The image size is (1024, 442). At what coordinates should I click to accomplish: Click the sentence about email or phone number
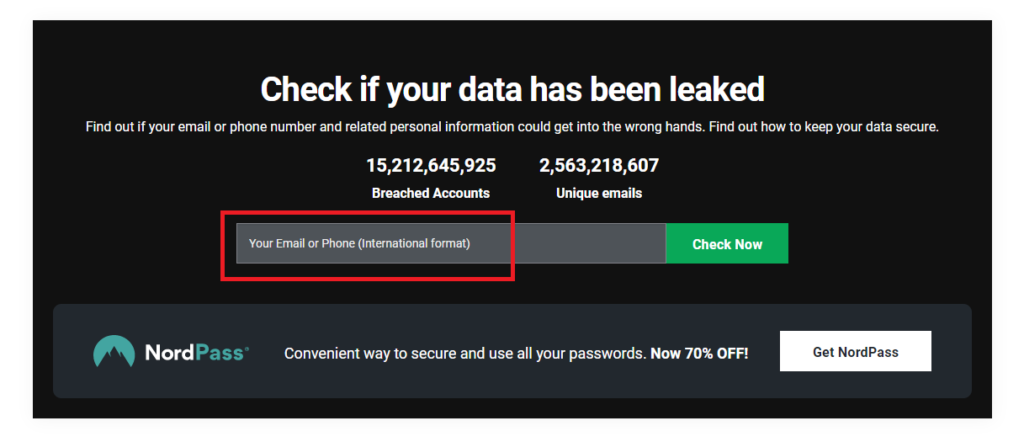pyautogui.click(x=390, y=128)
